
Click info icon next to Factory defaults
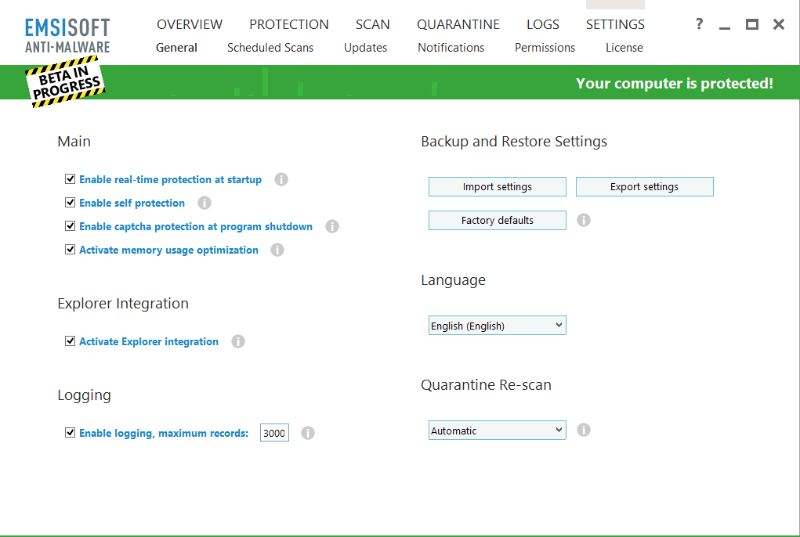tap(584, 220)
